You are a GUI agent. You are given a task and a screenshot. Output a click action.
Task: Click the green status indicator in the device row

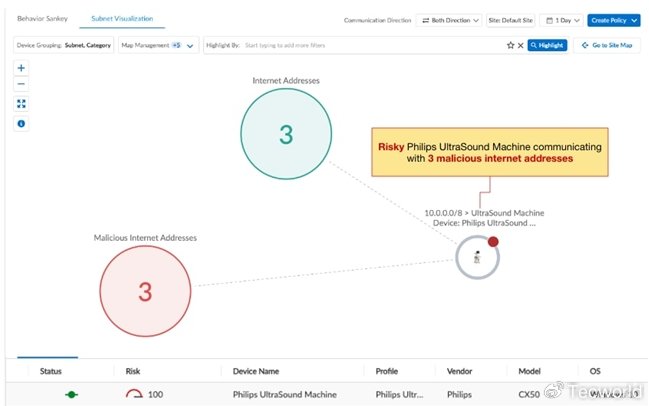71,394
